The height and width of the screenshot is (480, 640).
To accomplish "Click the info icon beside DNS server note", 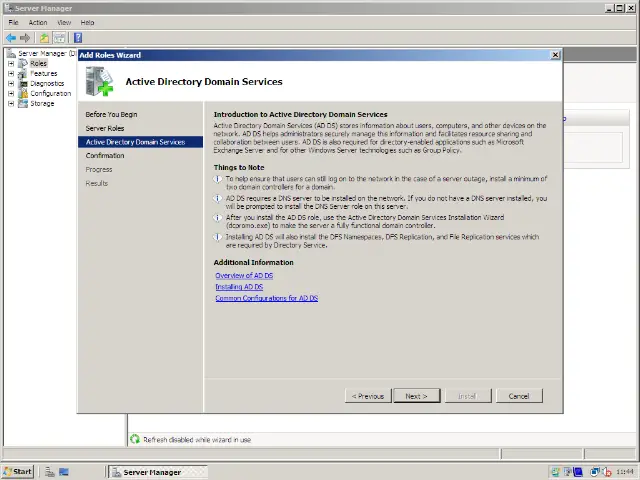I will 218,199.
